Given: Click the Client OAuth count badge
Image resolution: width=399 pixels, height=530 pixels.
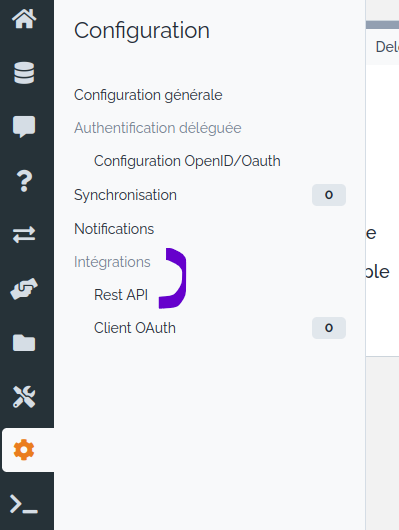Looking at the screenshot, I should [329, 328].
